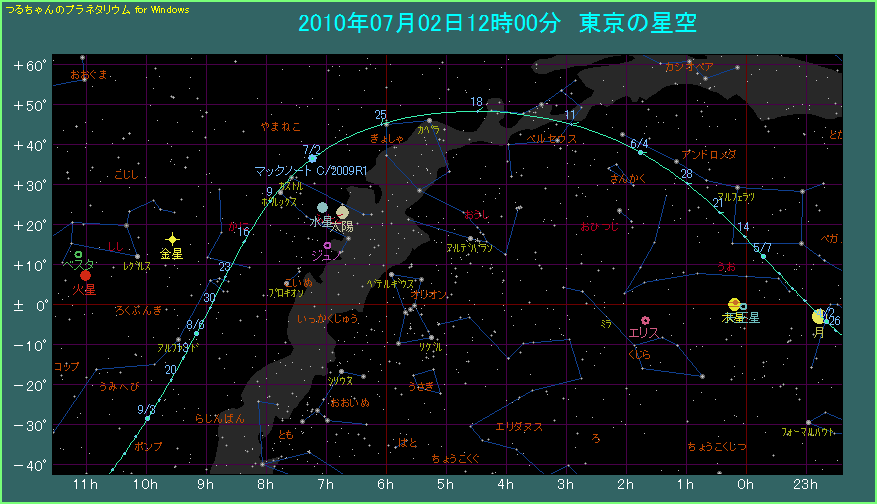Click the 東京の星空 title text
Viewport: 877px width, 504px height.
pyautogui.click(x=637, y=24)
